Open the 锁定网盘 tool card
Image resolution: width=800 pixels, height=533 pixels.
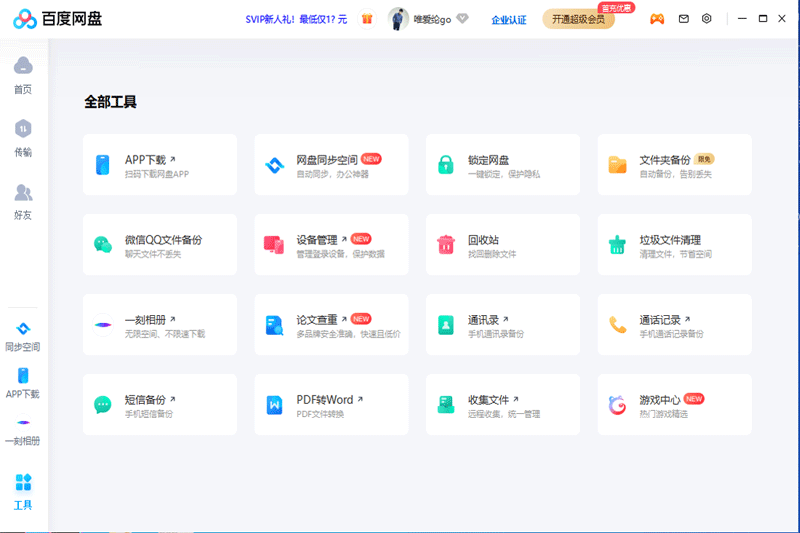(503, 165)
